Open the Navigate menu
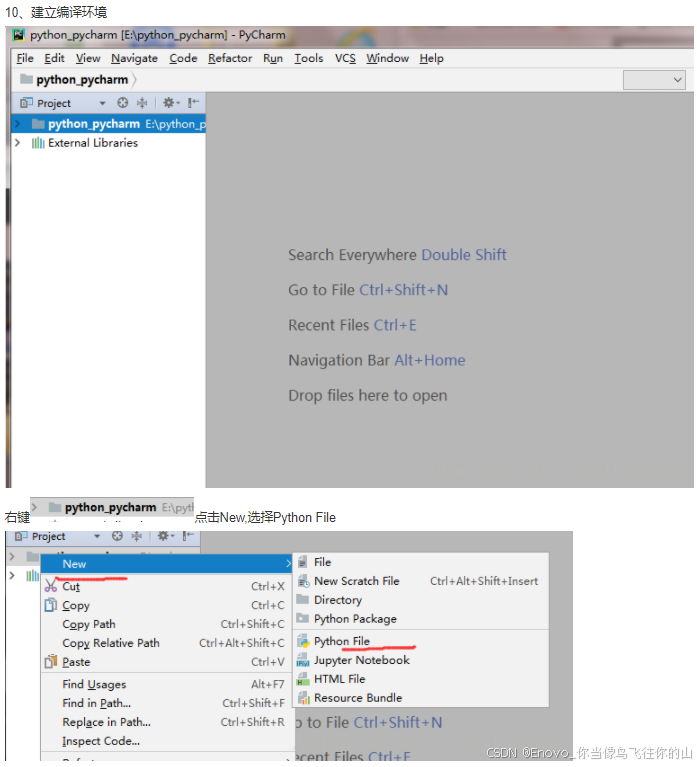Image resolution: width=697 pixels, height=767 pixels. [134, 58]
